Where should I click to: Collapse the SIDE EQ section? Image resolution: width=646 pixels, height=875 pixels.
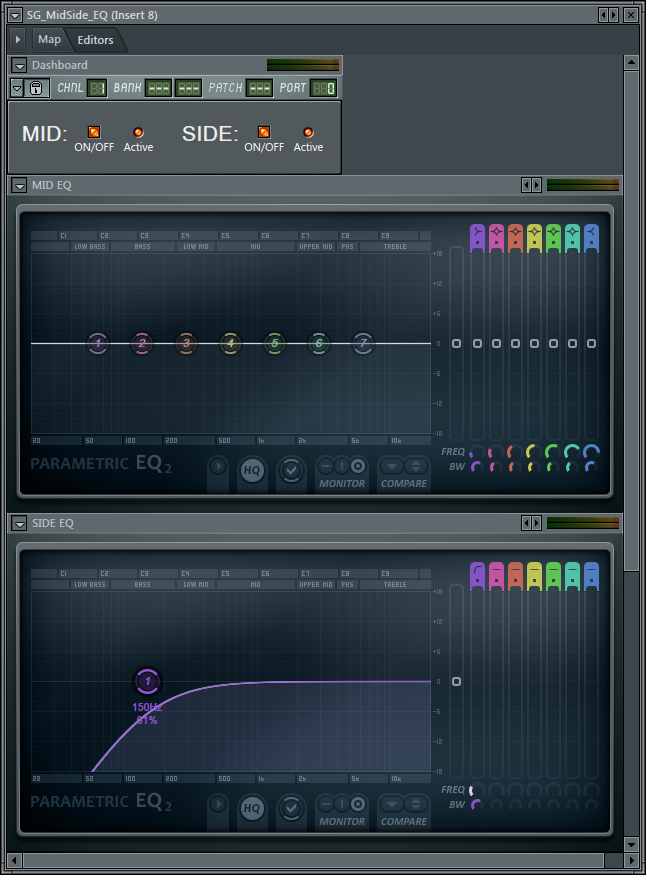[x=20, y=523]
